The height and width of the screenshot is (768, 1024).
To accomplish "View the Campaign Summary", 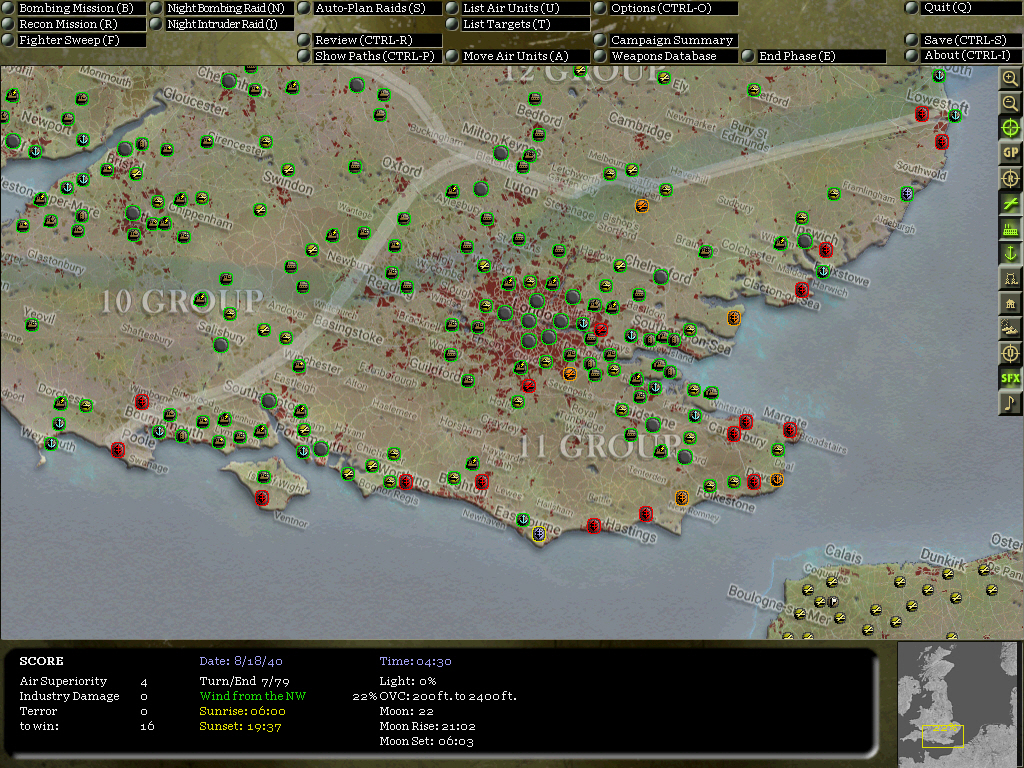I will pos(666,40).
